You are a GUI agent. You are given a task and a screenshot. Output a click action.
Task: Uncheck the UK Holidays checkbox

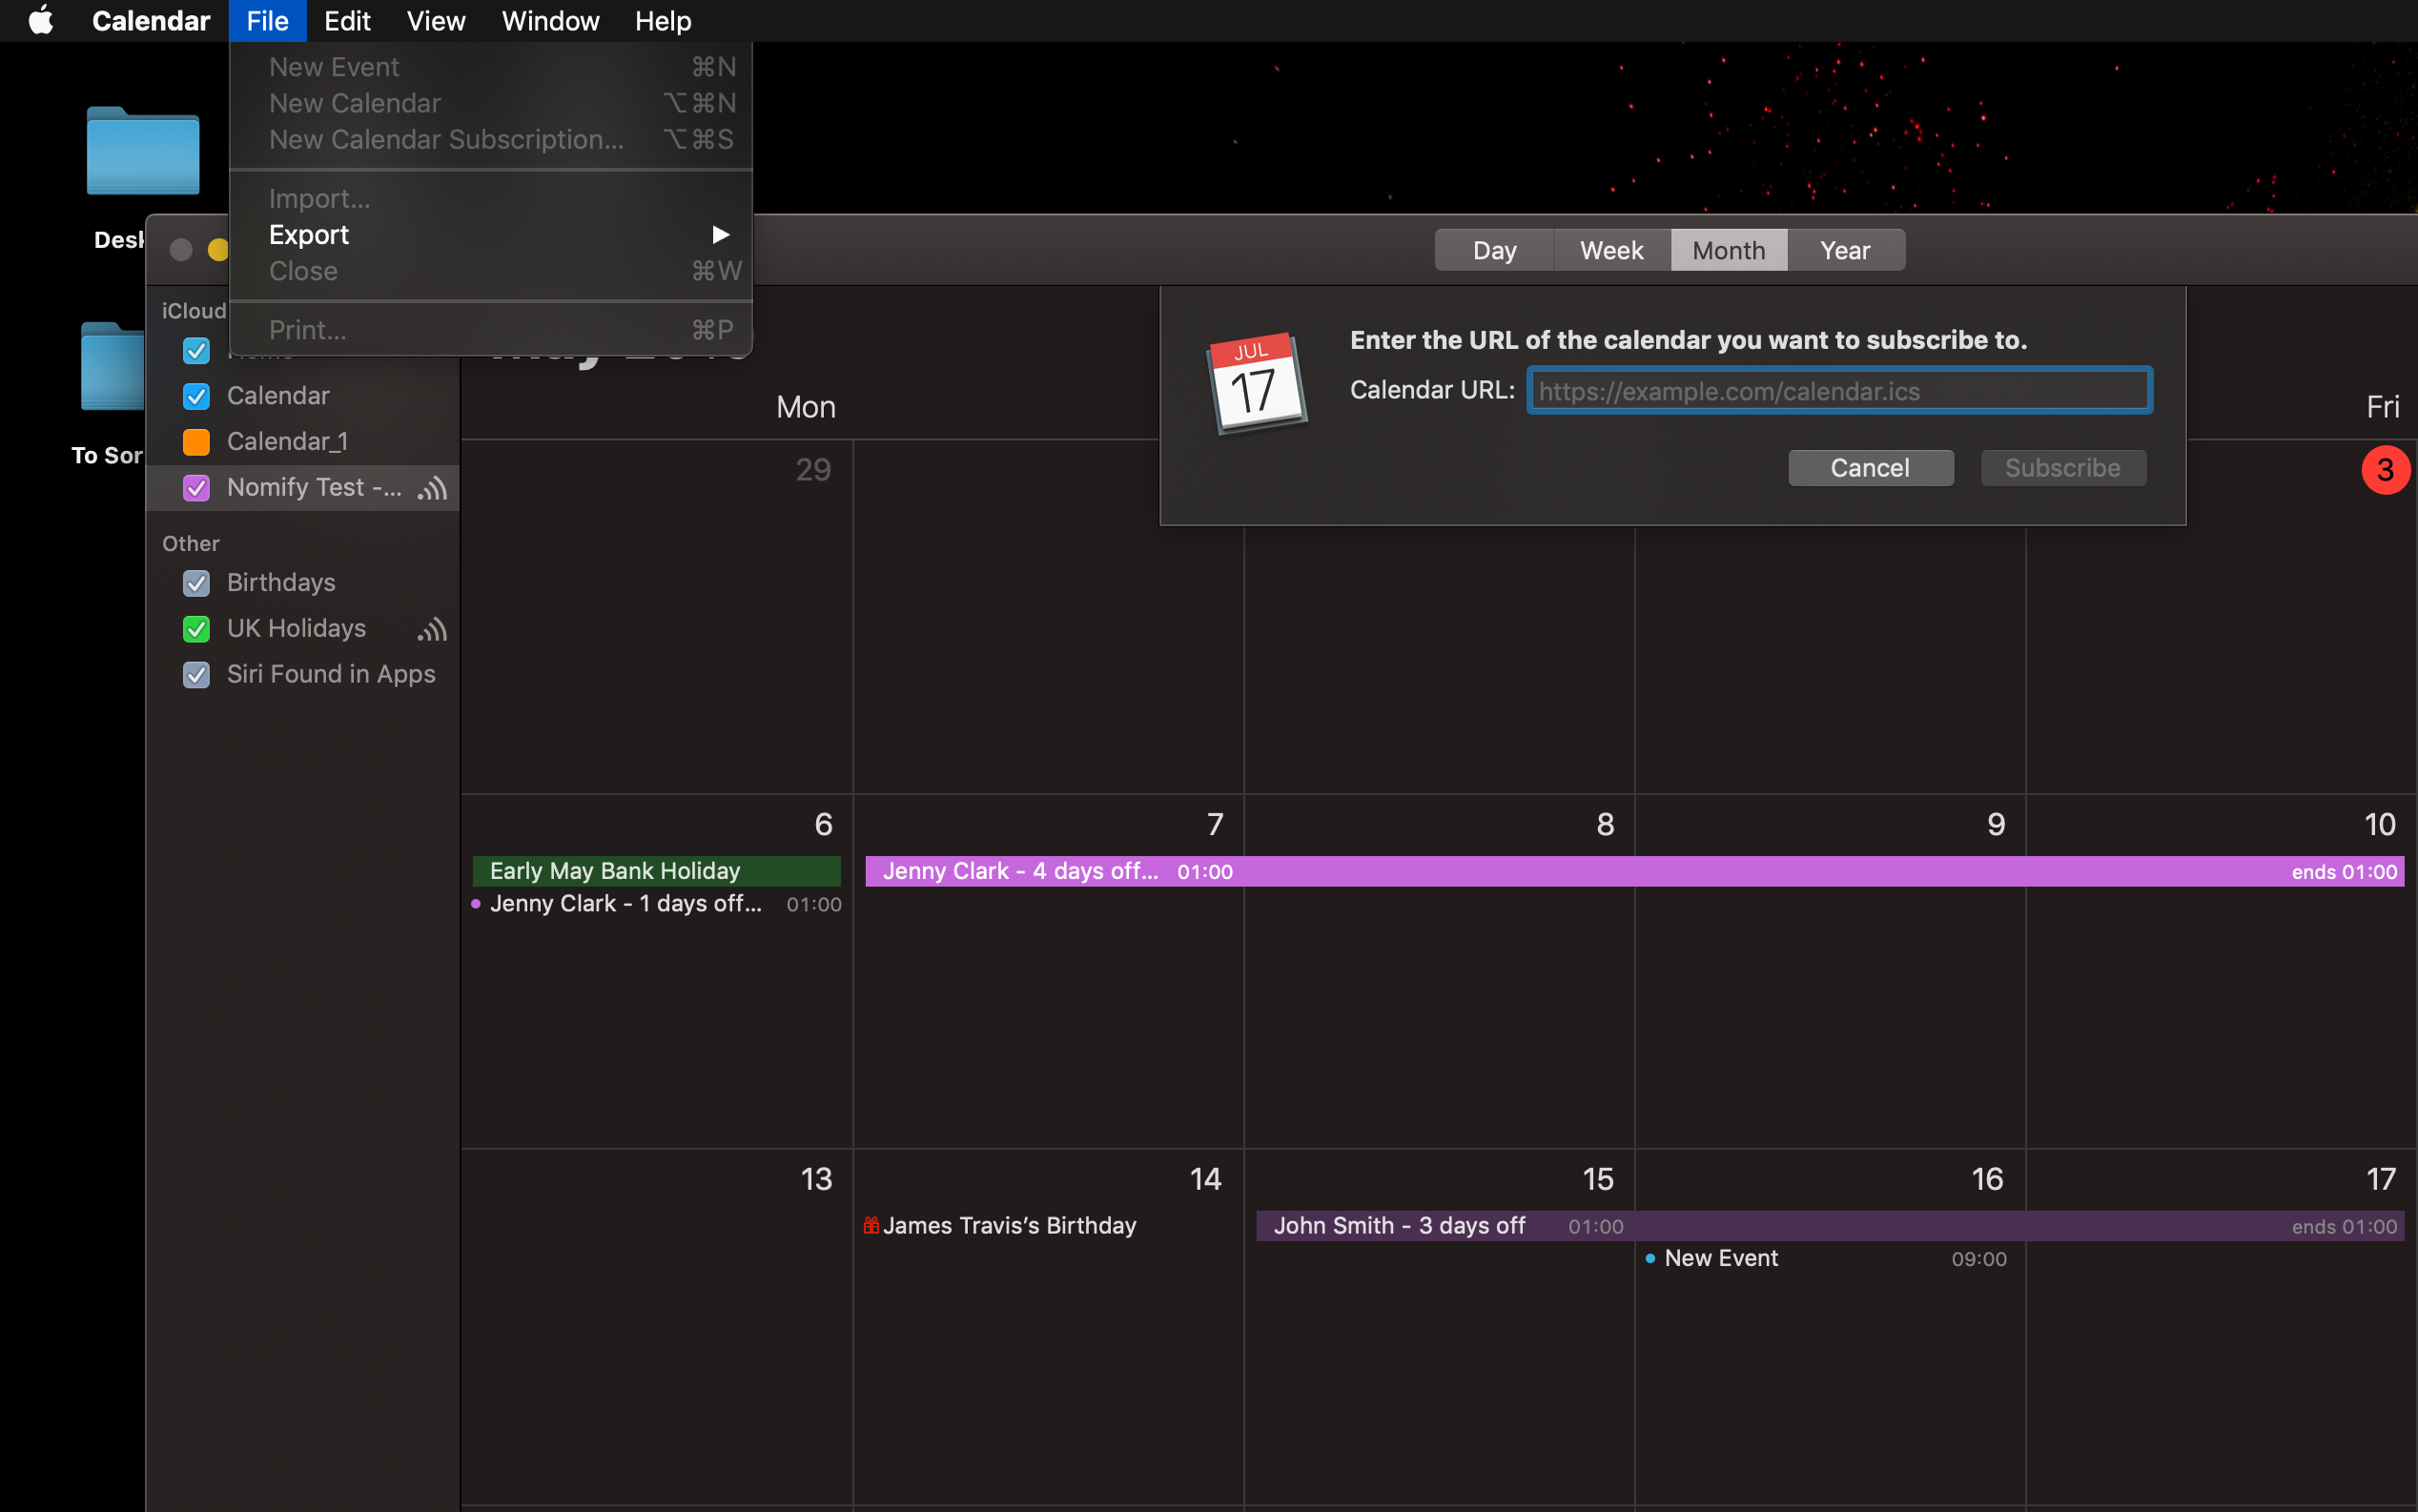pos(196,629)
